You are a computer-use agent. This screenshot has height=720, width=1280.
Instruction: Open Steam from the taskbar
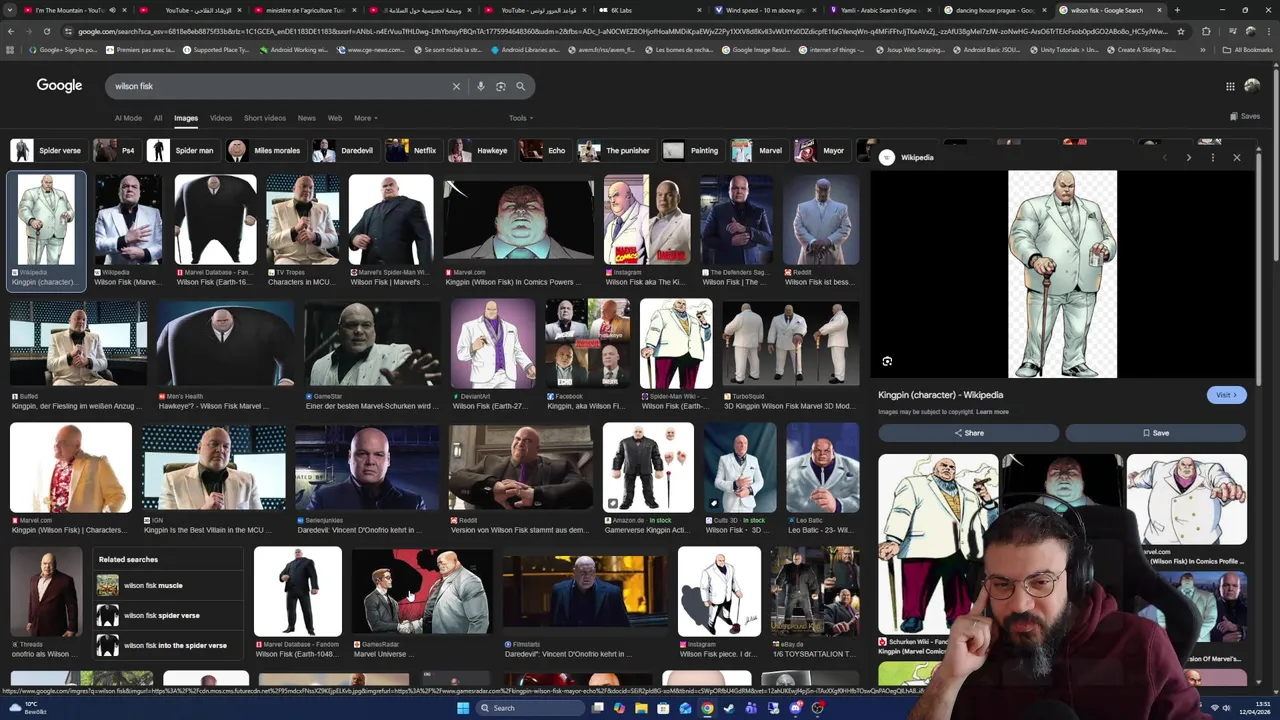coord(729,708)
